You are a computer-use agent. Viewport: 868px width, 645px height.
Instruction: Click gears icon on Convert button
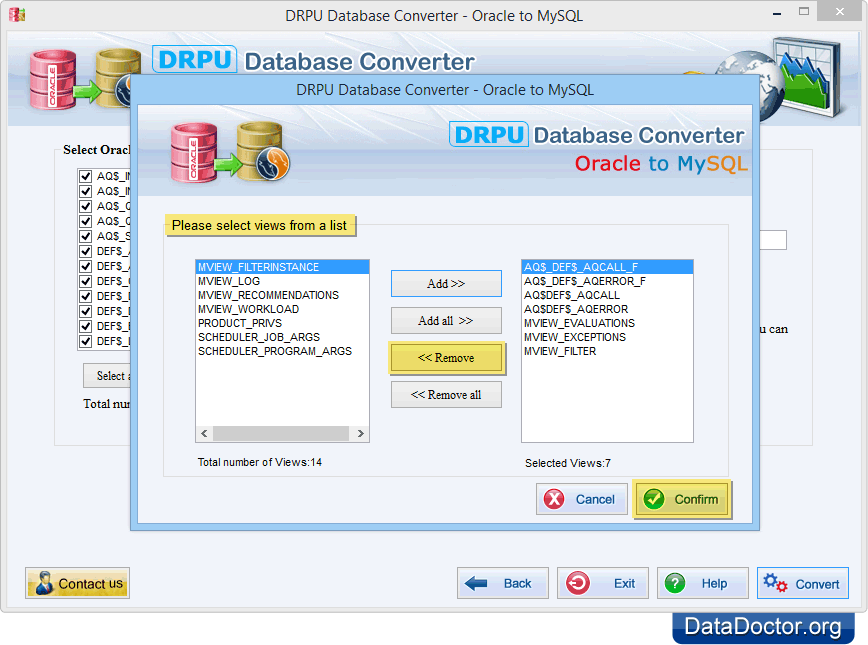click(x=775, y=583)
